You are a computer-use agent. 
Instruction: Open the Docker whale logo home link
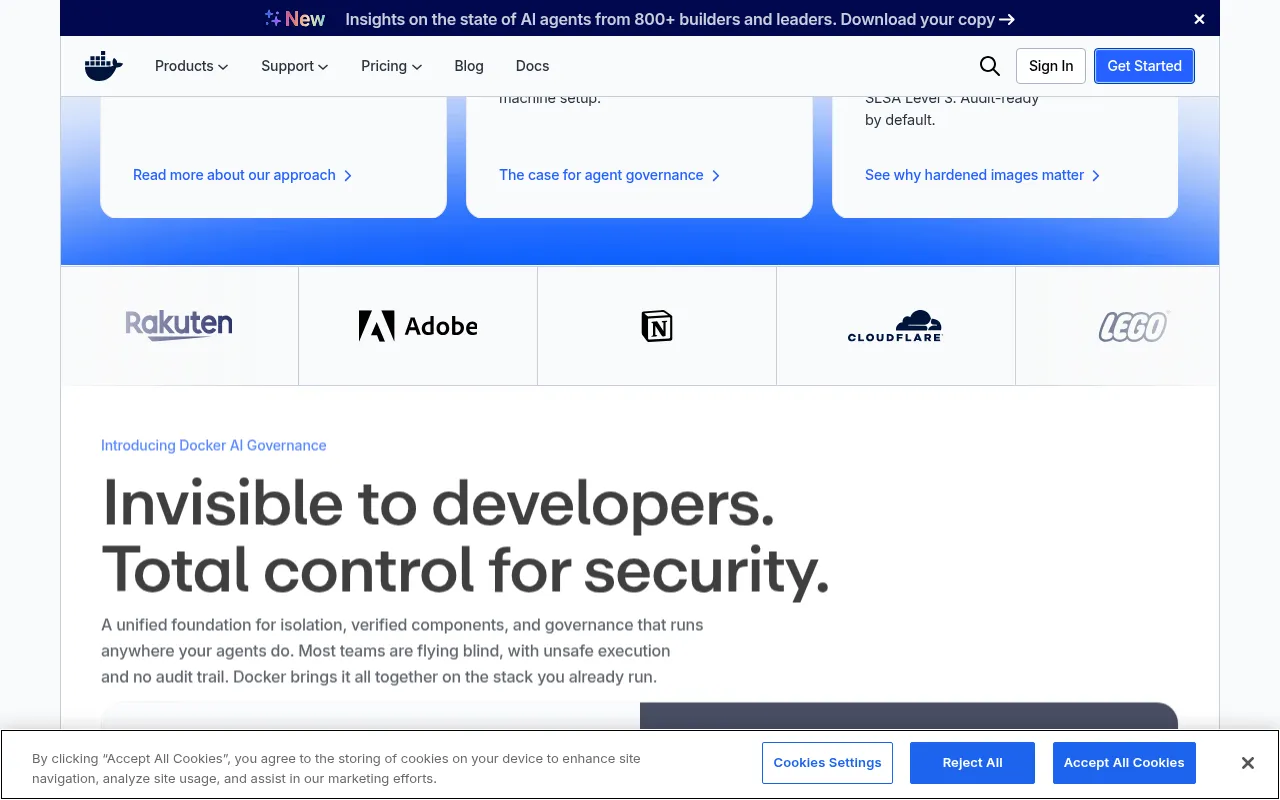point(104,66)
